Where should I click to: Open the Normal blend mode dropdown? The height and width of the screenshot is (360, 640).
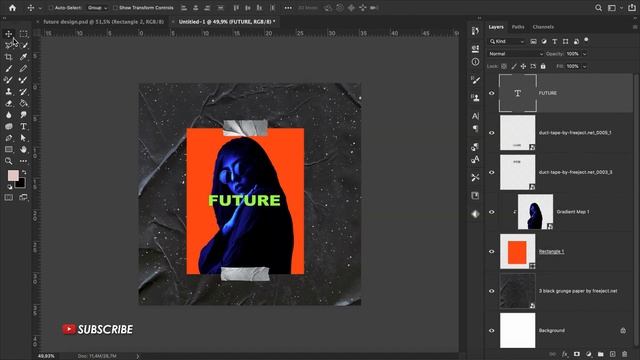[516, 54]
